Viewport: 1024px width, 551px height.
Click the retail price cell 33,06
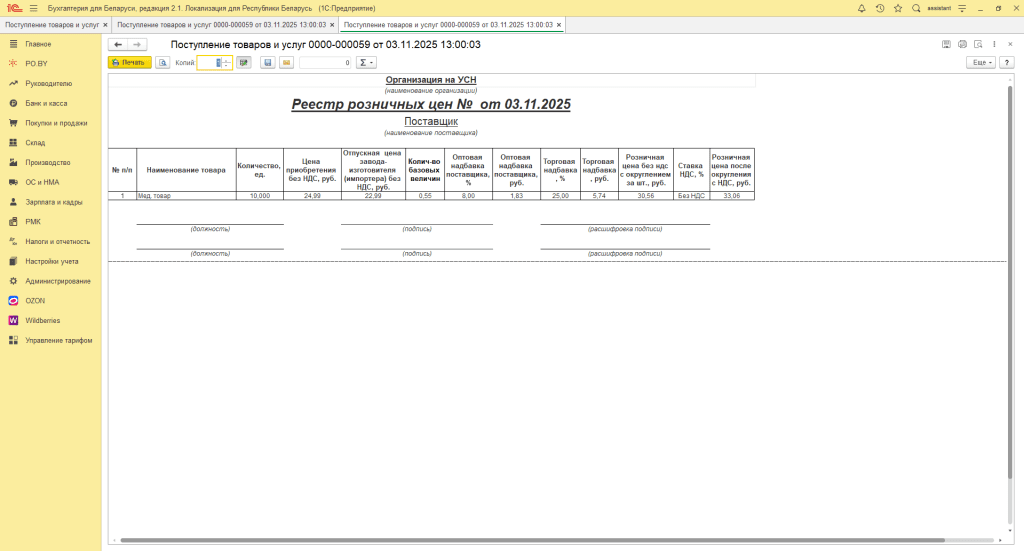click(x=732, y=196)
